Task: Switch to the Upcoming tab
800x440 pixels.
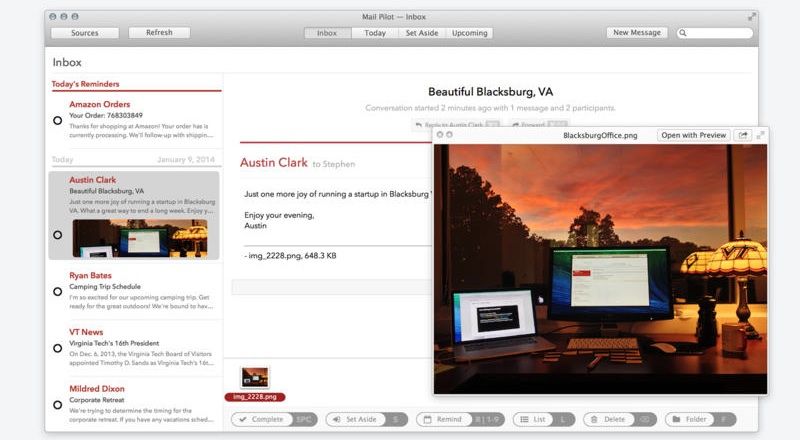Action: (x=469, y=33)
